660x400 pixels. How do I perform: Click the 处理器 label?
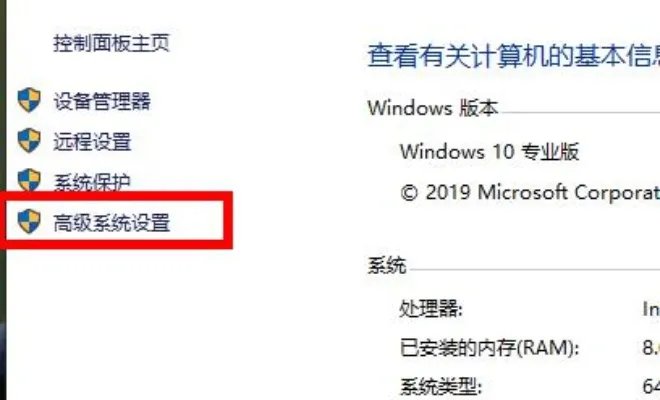coord(431,309)
